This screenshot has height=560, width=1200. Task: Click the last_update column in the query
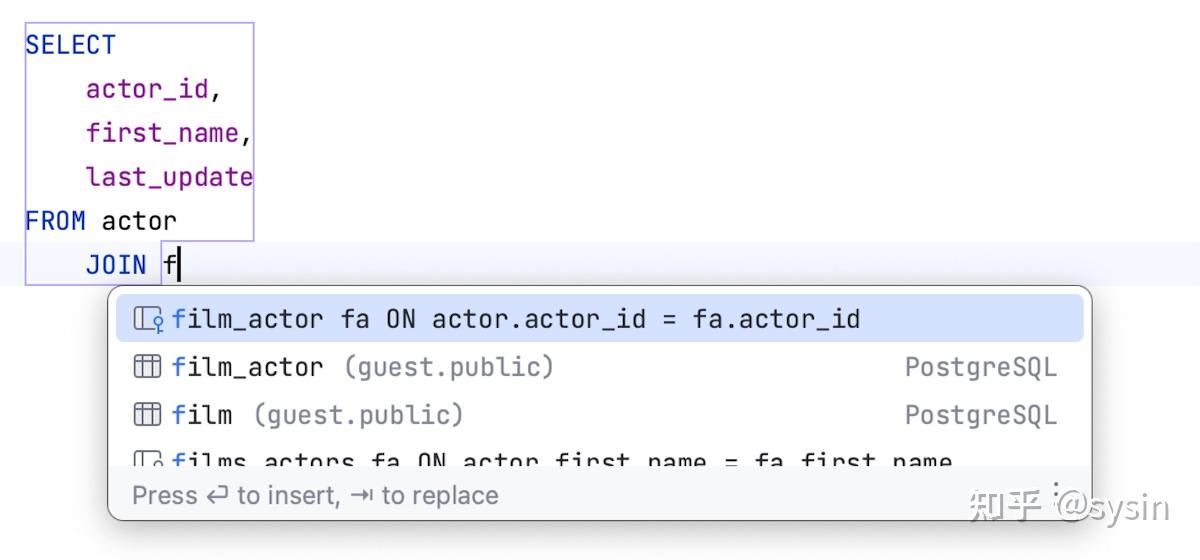click(x=169, y=177)
